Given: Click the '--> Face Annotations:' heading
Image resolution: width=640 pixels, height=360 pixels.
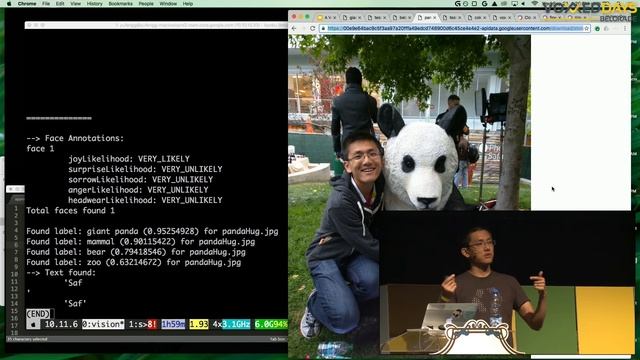Looking at the screenshot, I should [75, 138].
